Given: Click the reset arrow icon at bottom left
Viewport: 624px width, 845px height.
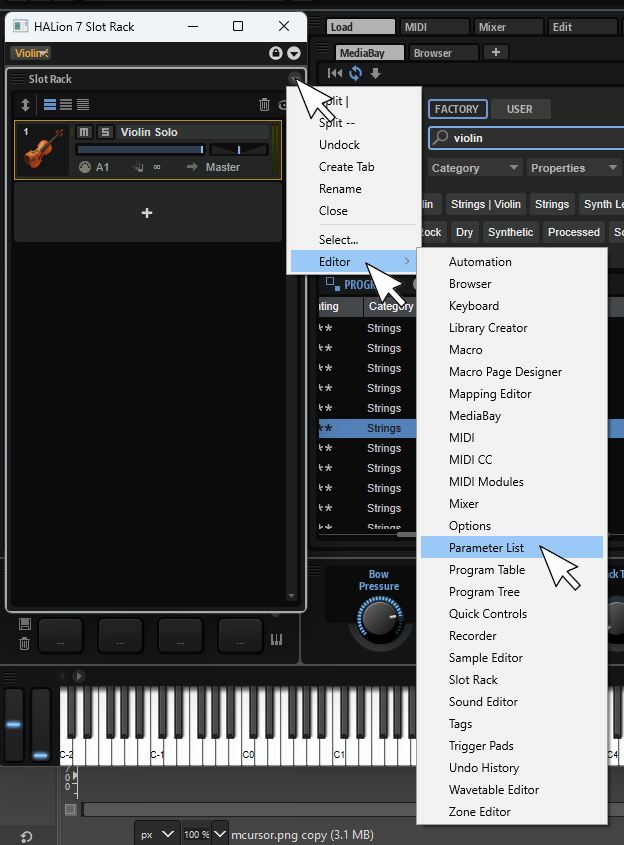Looking at the screenshot, I should pos(26,836).
